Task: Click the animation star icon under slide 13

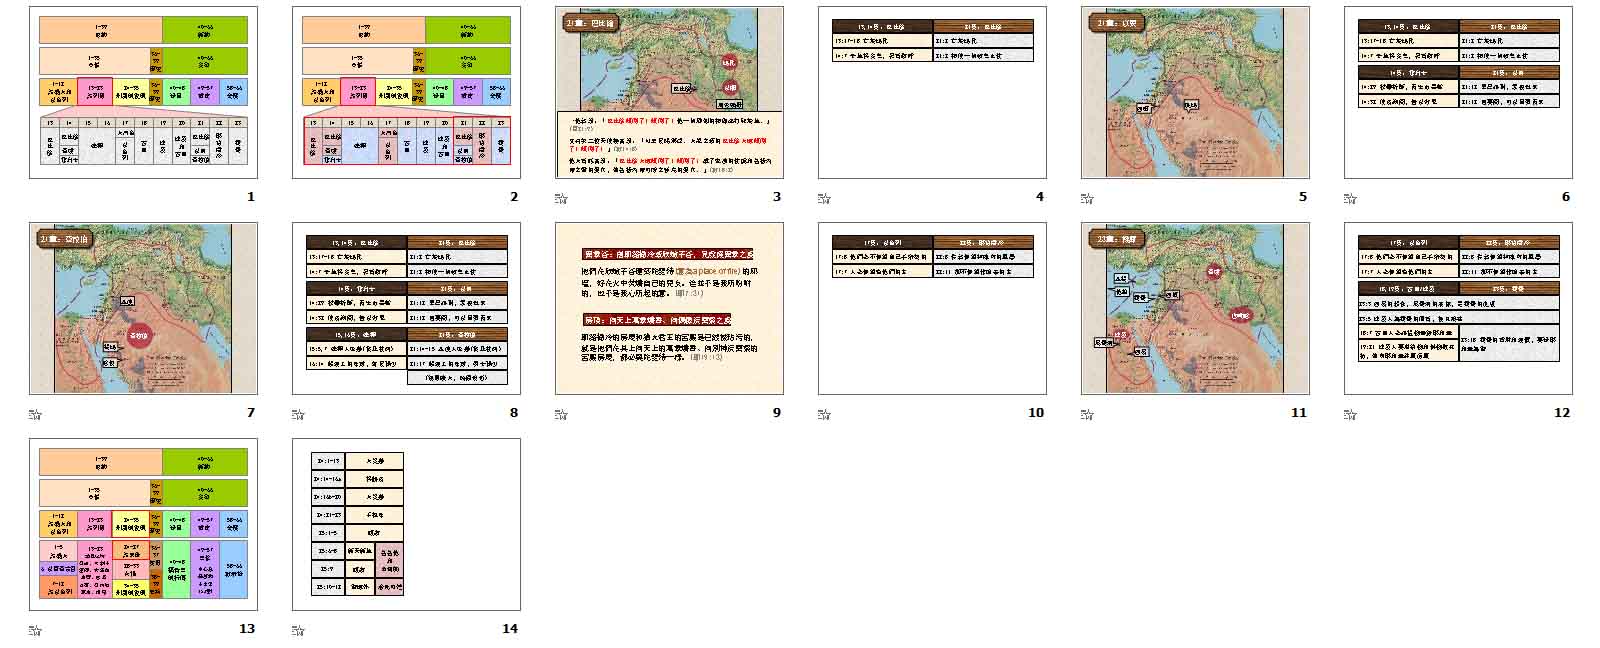Action: (34, 630)
